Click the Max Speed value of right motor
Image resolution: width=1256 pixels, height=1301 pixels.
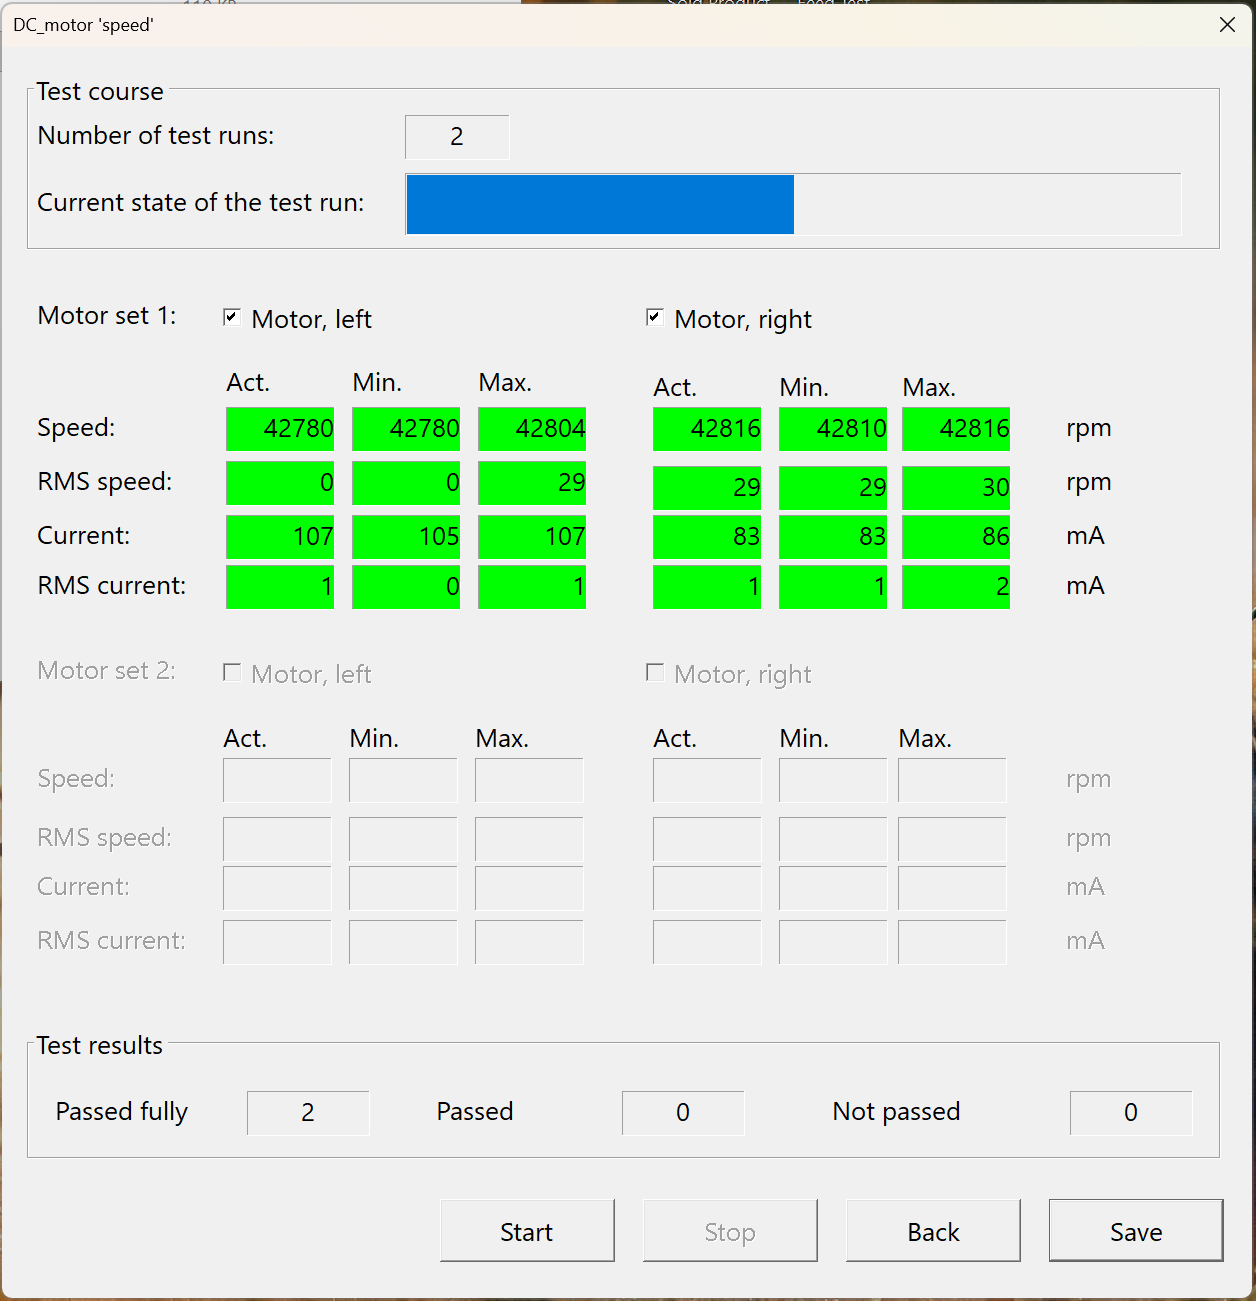(x=955, y=429)
